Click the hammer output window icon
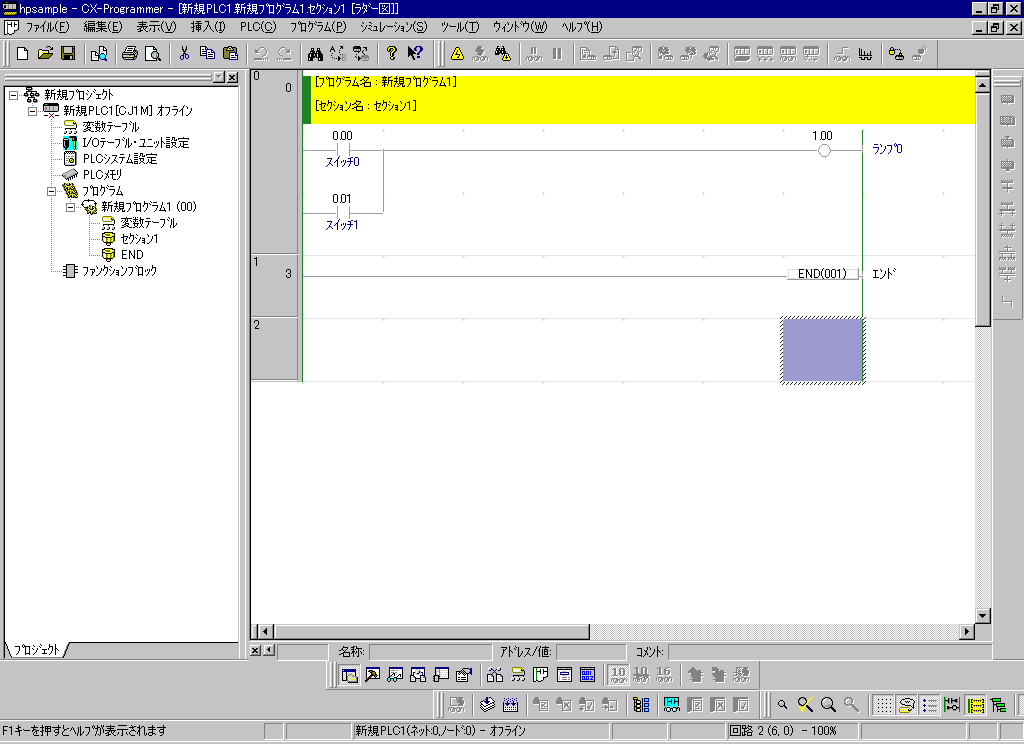The image size is (1024, 744). click(372, 675)
